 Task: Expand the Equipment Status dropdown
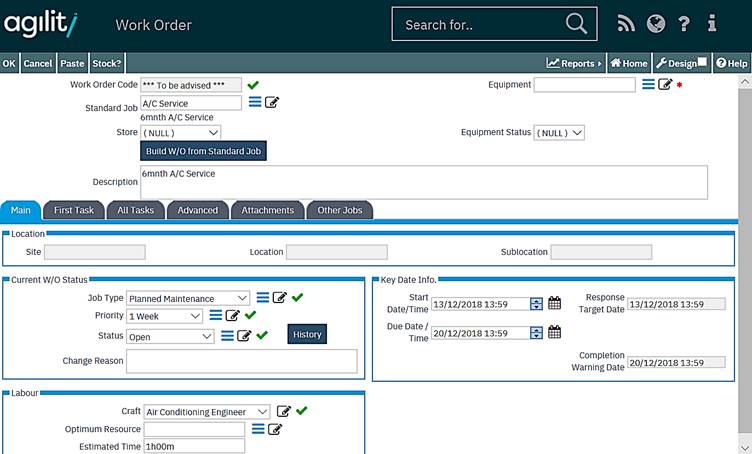point(577,132)
